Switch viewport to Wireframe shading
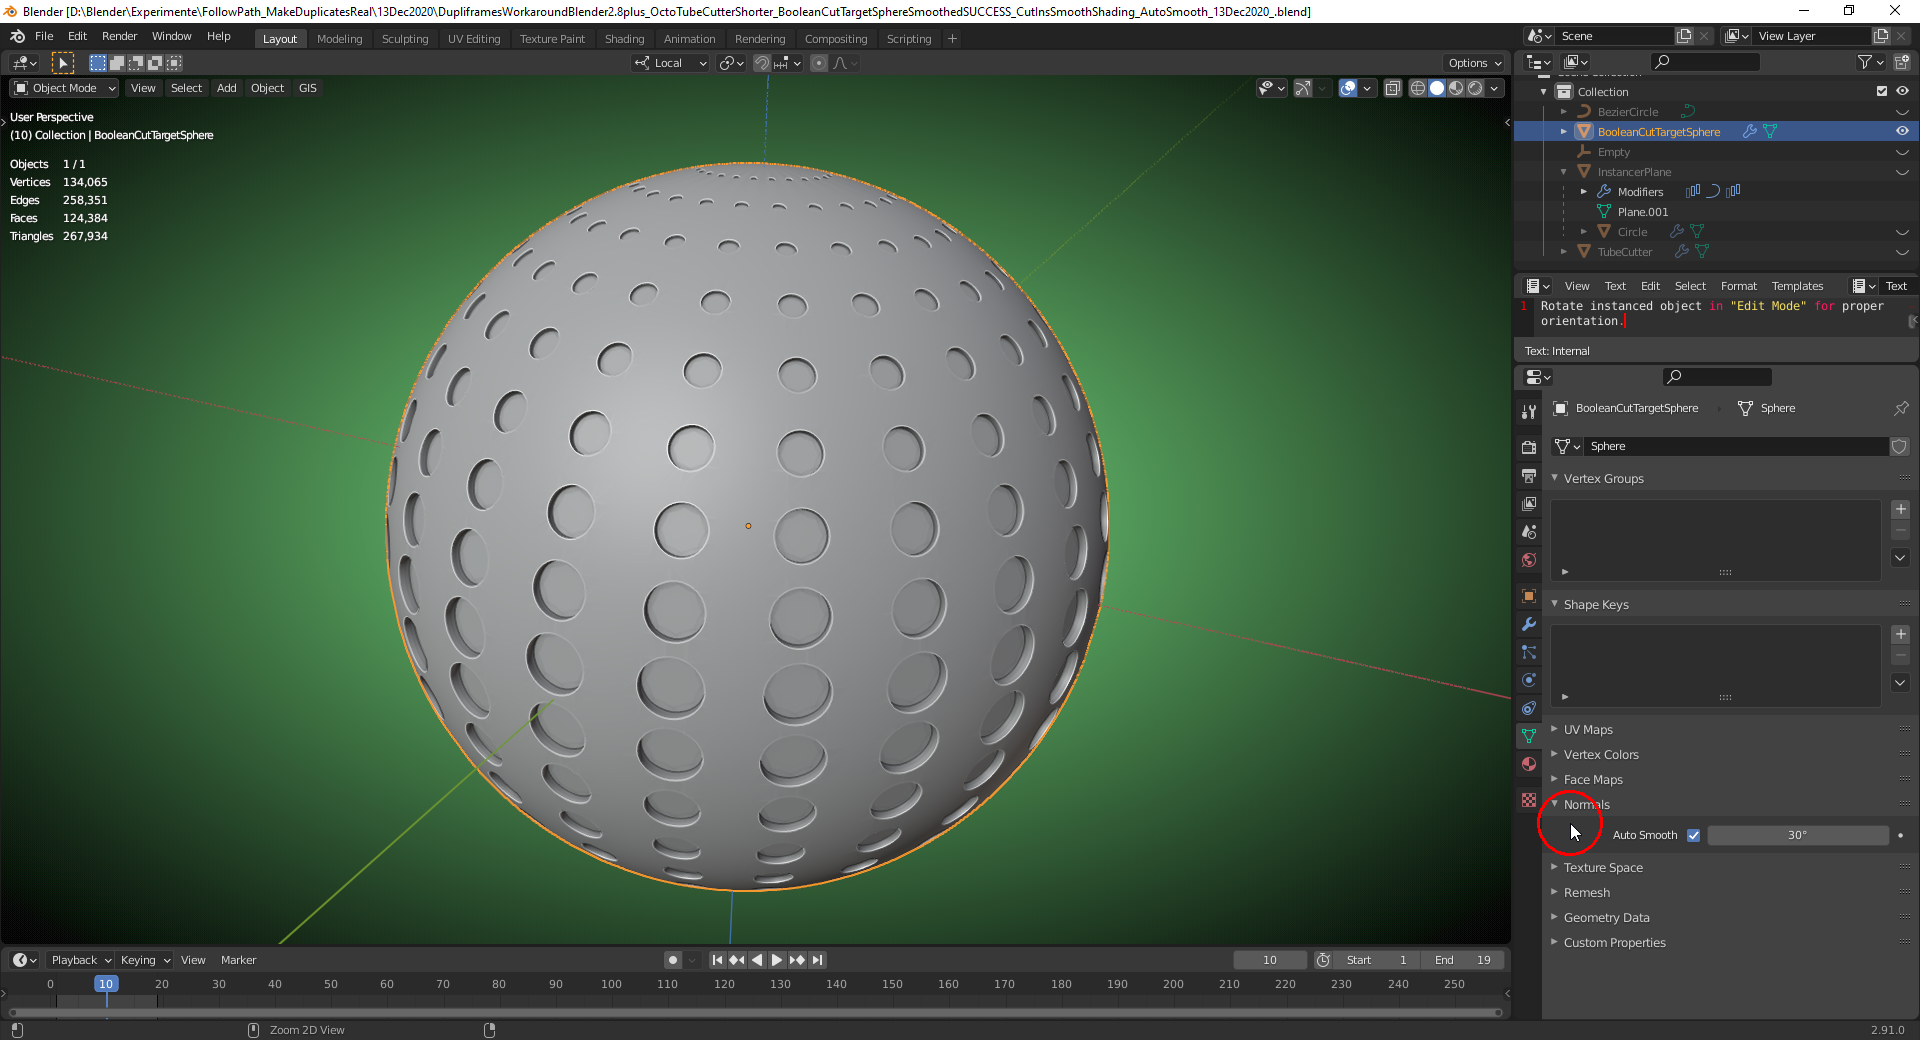Image resolution: width=1920 pixels, height=1040 pixels. click(1418, 88)
